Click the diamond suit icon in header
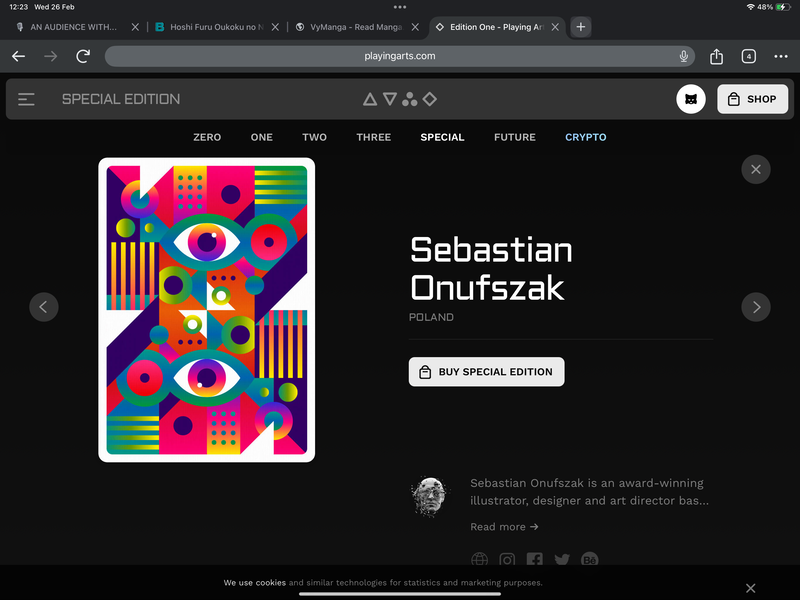Image resolution: width=800 pixels, height=600 pixels. [430, 99]
